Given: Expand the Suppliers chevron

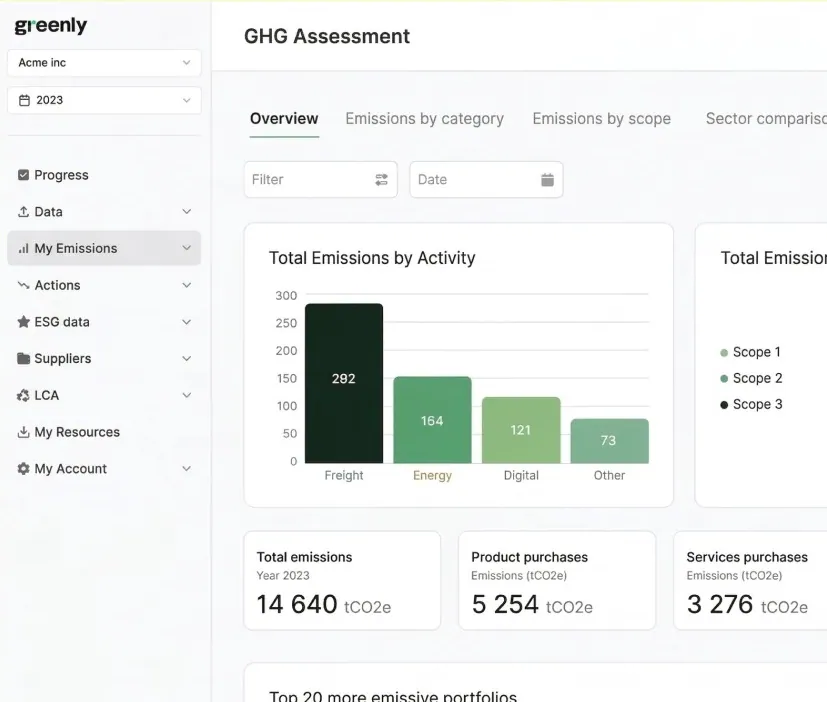Looking at the screenshot, I should tap(186, 359).
